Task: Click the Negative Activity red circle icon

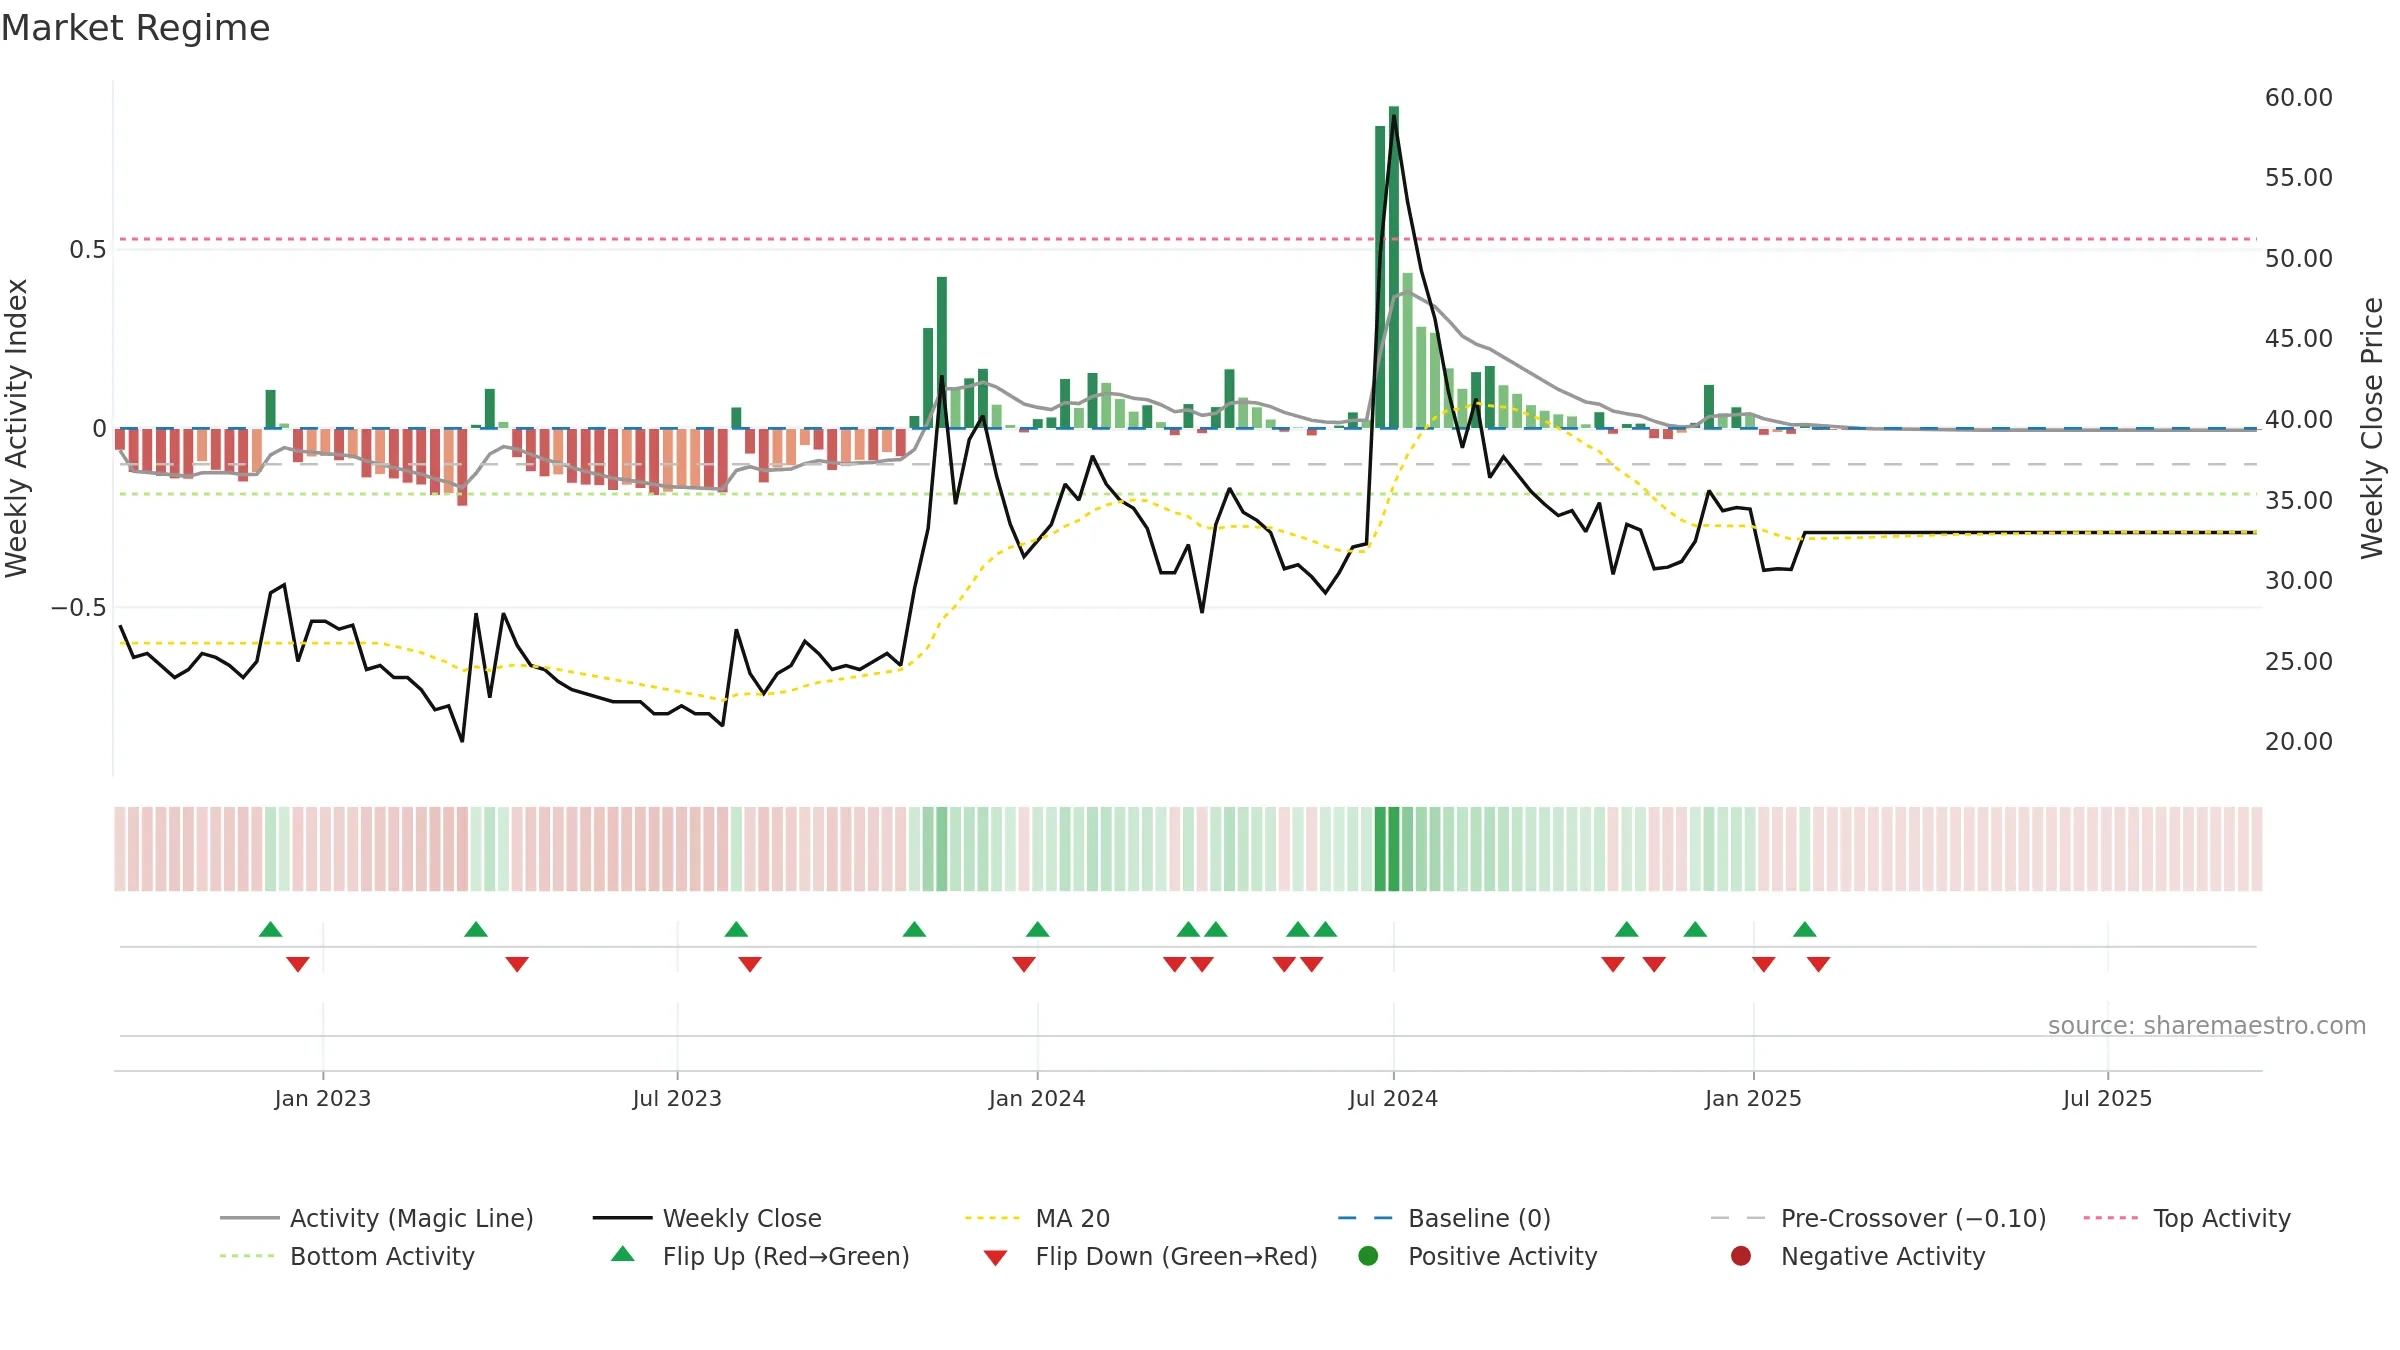Action: click(x=1741, y=1255)
